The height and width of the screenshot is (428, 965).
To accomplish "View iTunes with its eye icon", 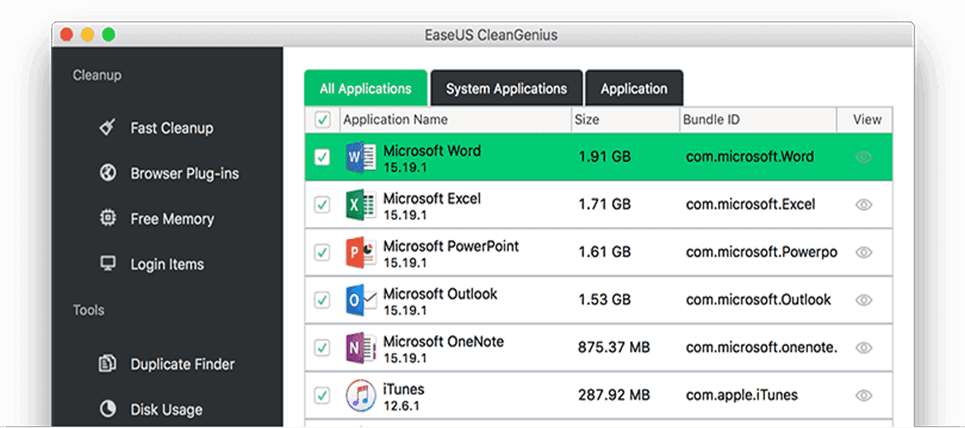I will (864, 395).
